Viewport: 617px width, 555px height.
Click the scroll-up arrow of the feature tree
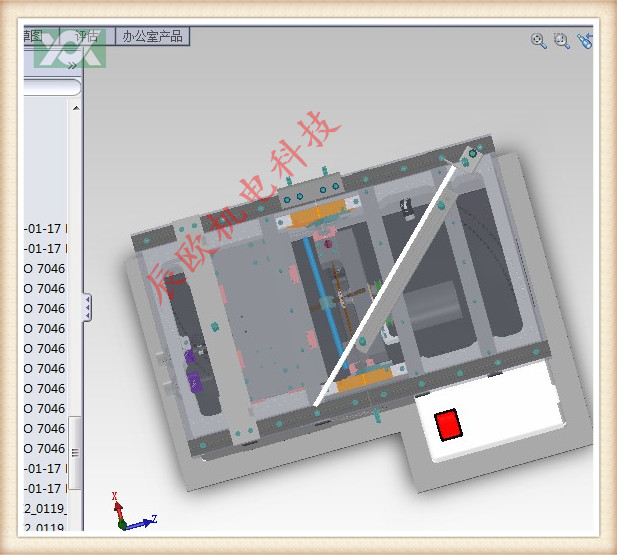[76, 108]
